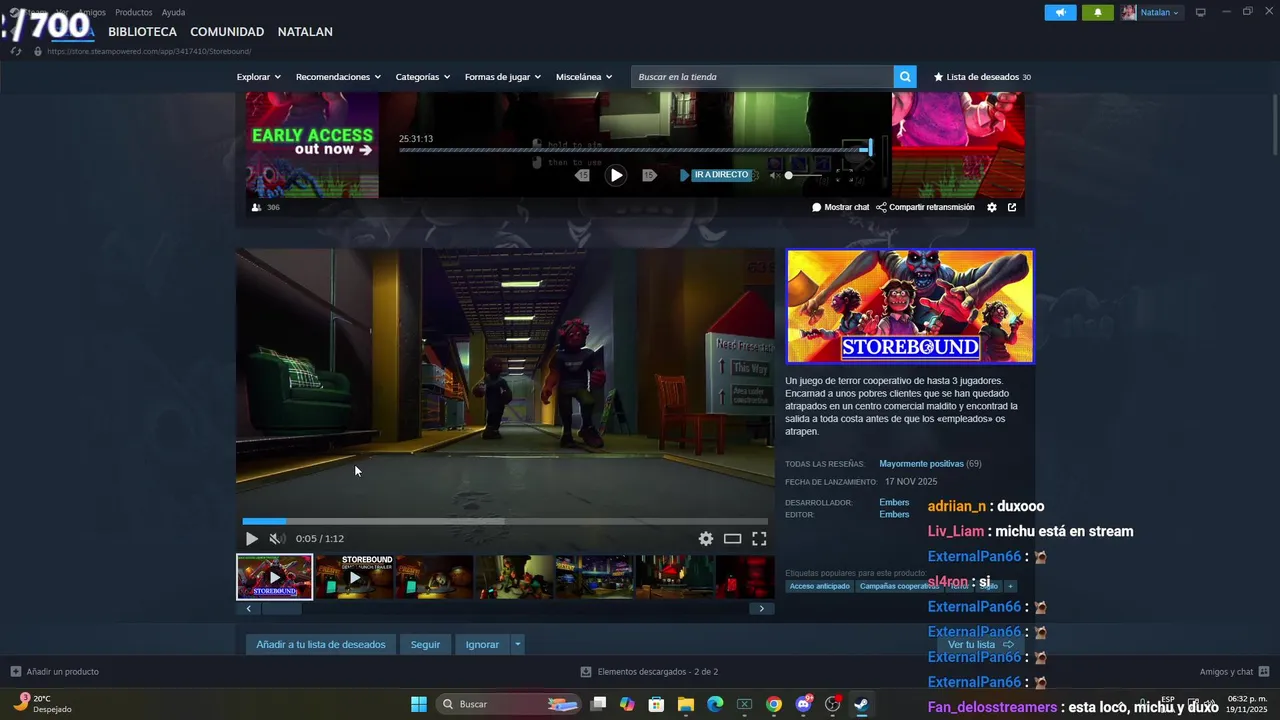Expand the Formas de jugar dropdown
Image resolution: width=1280 pixels, height=720 pixels.
click(x=502, y=77)
